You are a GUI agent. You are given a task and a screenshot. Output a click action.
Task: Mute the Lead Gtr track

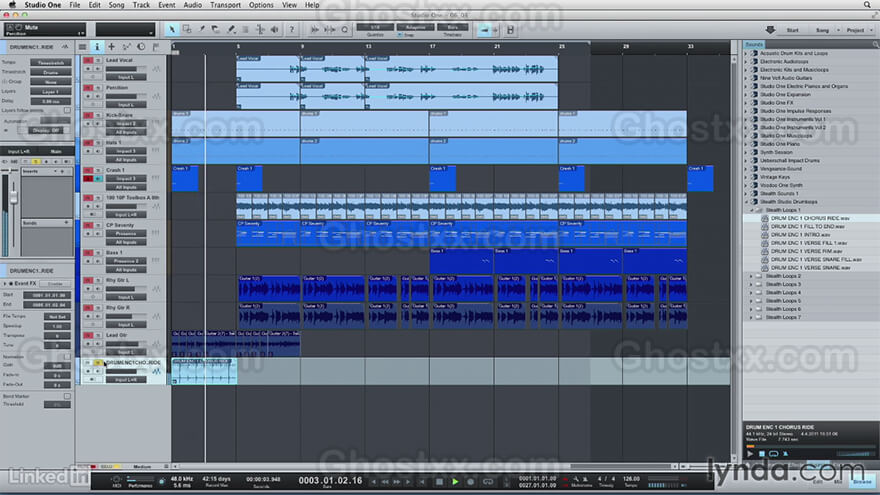point(88,335)
